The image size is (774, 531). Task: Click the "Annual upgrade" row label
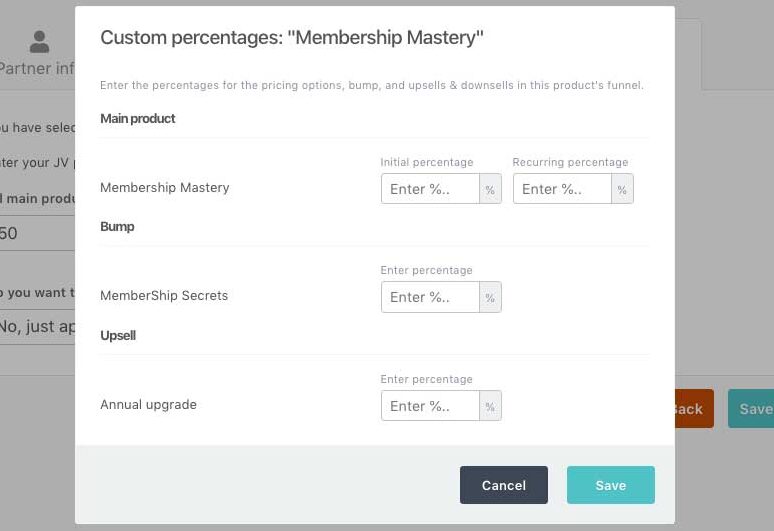[148, 405]
